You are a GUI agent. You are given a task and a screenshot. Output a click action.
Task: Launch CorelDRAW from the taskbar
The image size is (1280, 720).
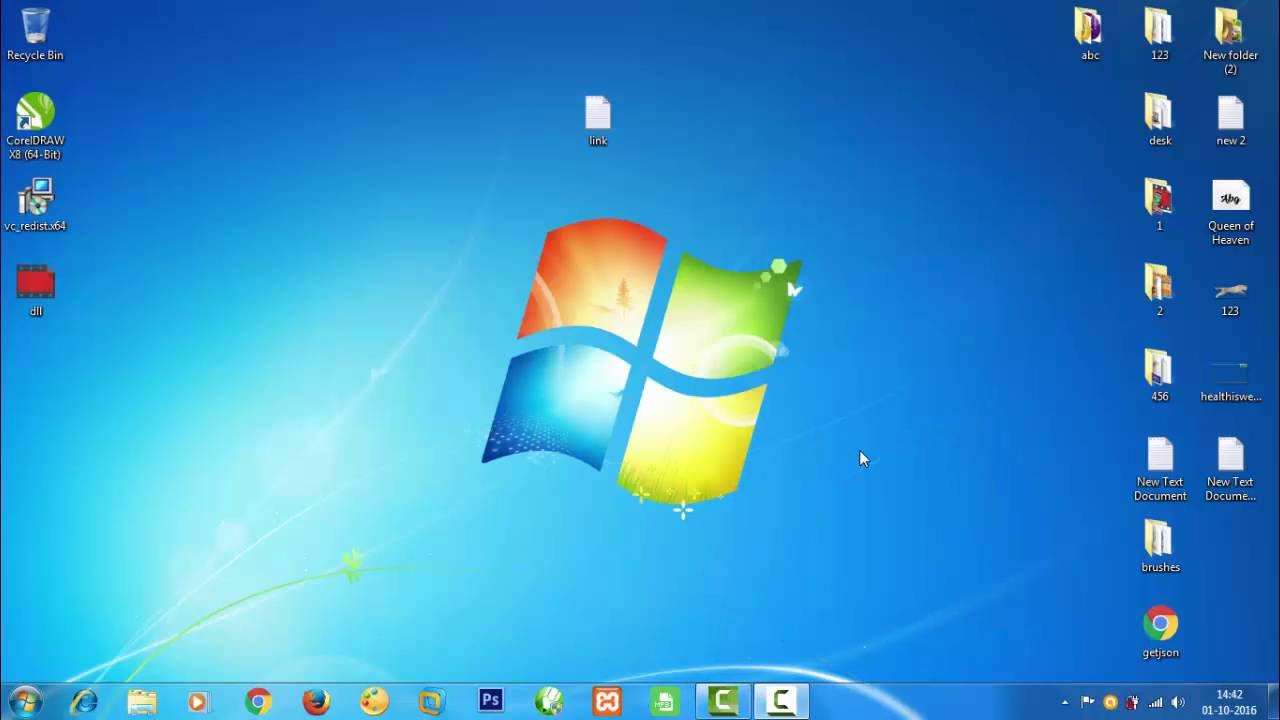(x=548, y=702)
